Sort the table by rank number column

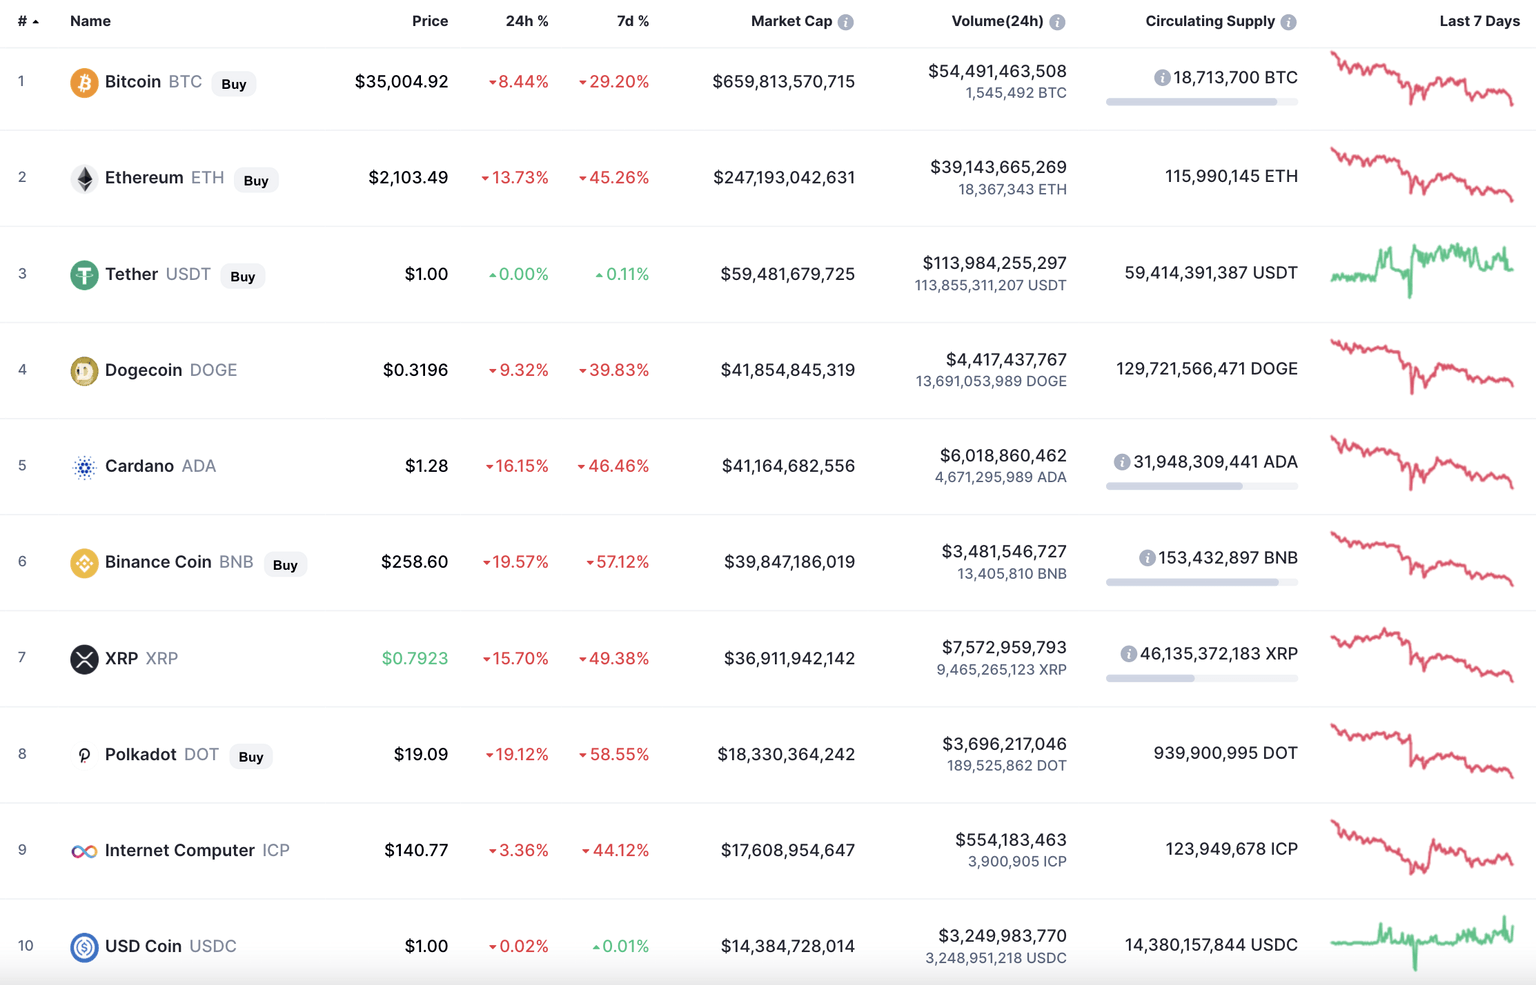(x=27, y=21)
